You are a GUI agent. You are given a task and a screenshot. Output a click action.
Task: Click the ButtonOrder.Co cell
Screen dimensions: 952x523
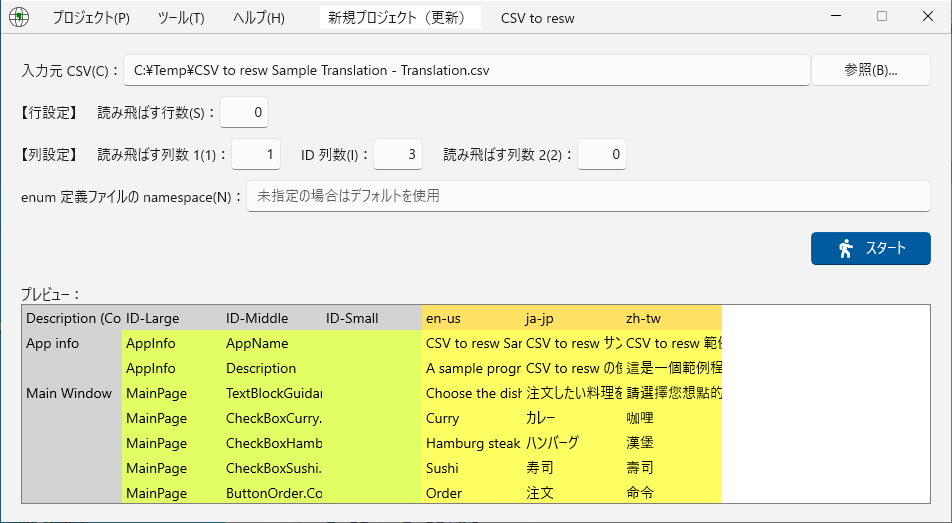[x=272, y=493]
